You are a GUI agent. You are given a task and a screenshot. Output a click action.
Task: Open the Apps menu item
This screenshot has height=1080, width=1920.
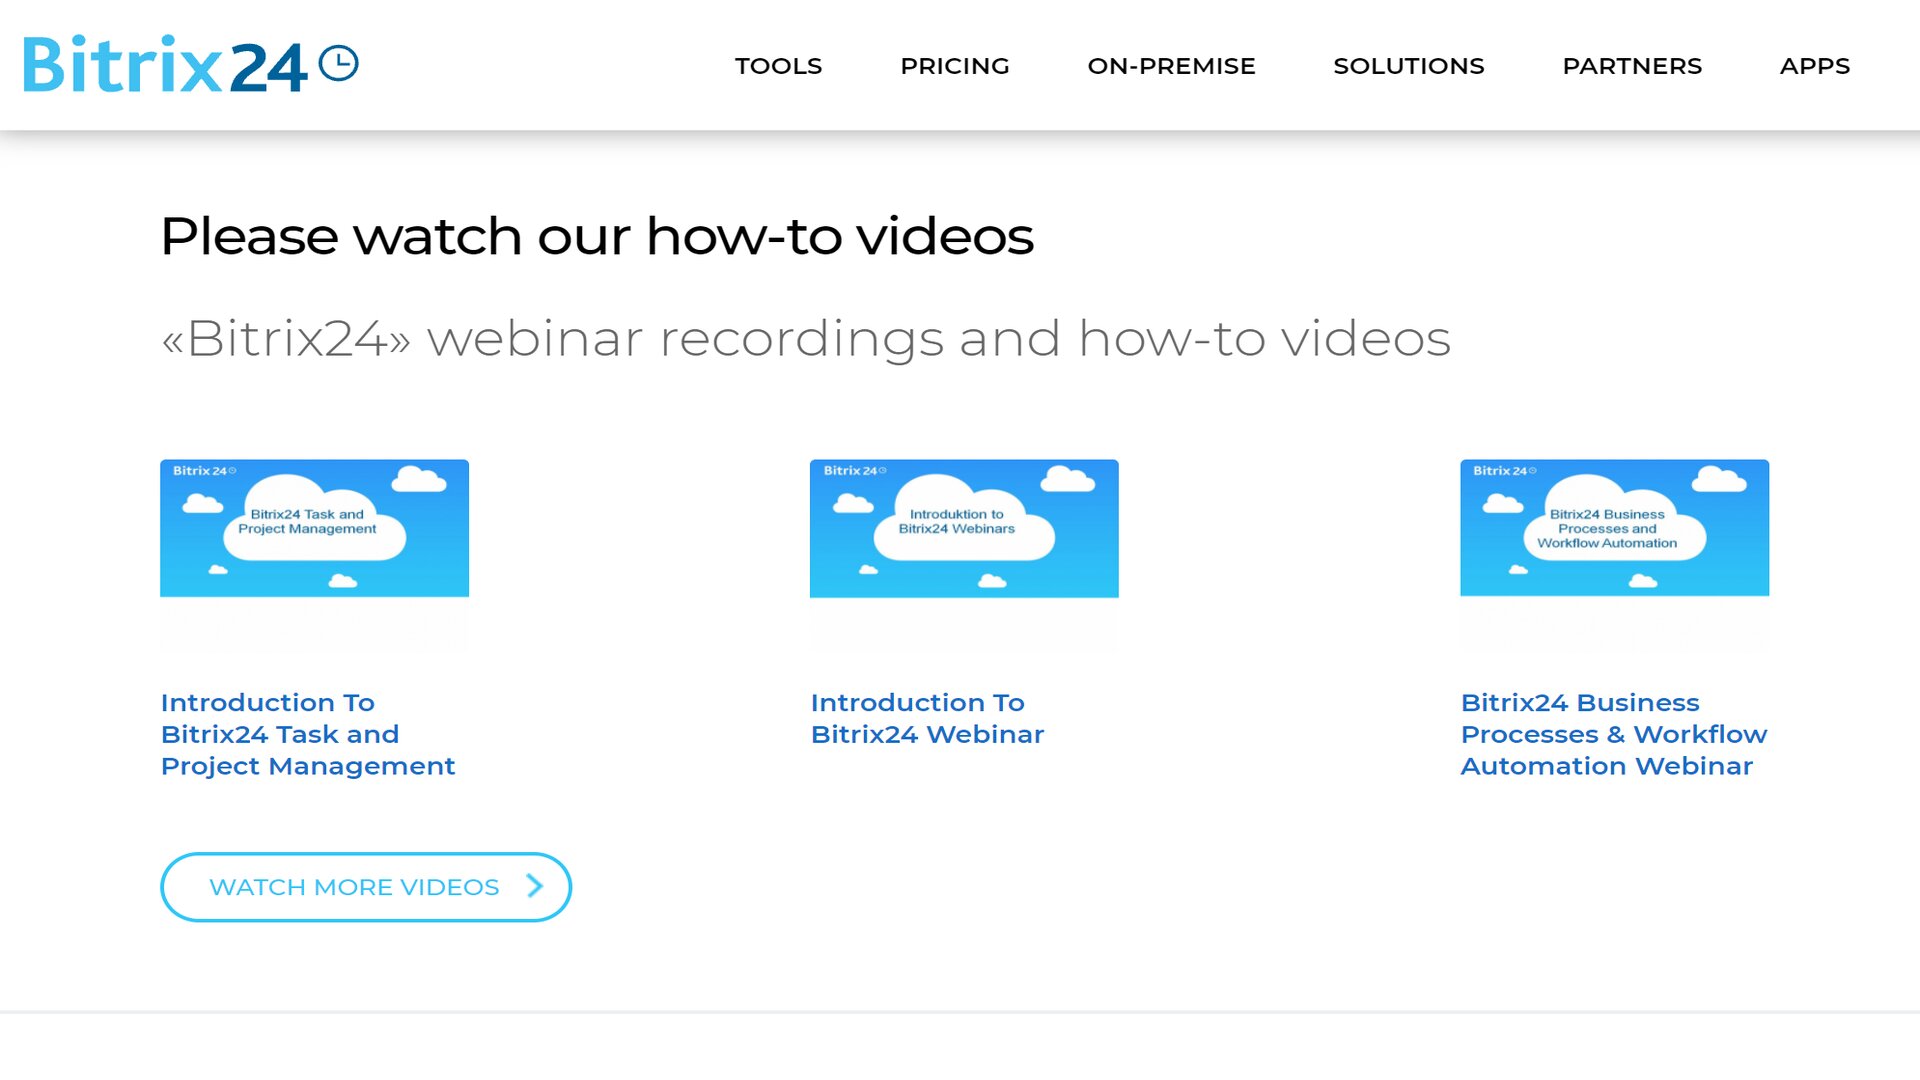point(1814,66)
